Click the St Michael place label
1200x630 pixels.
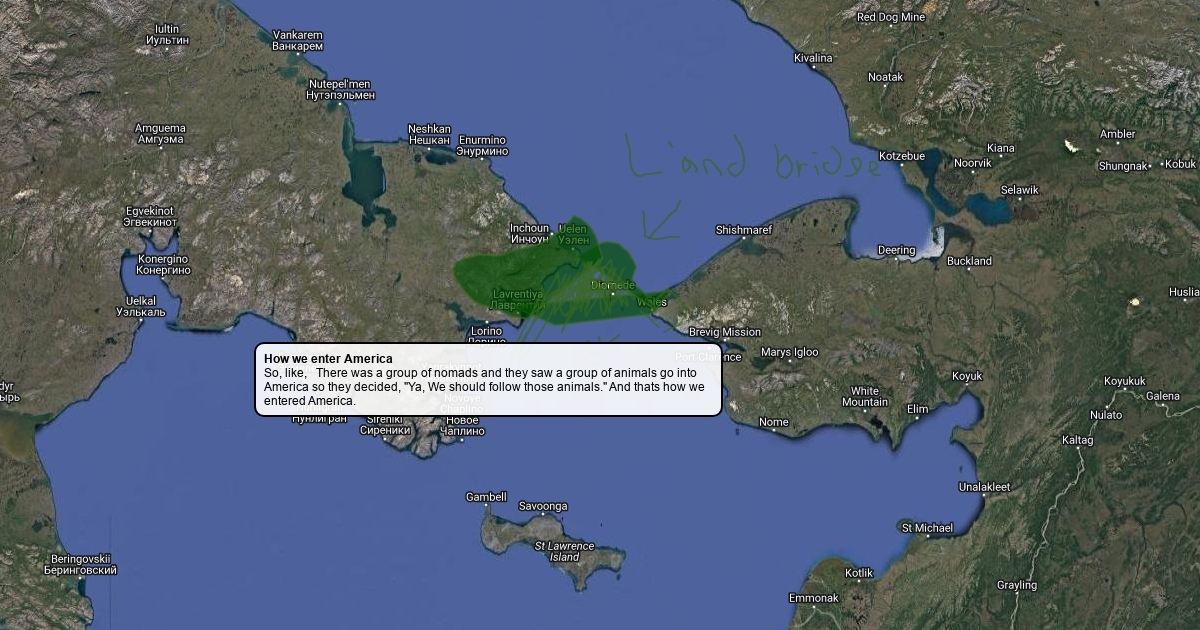point(927,527)
